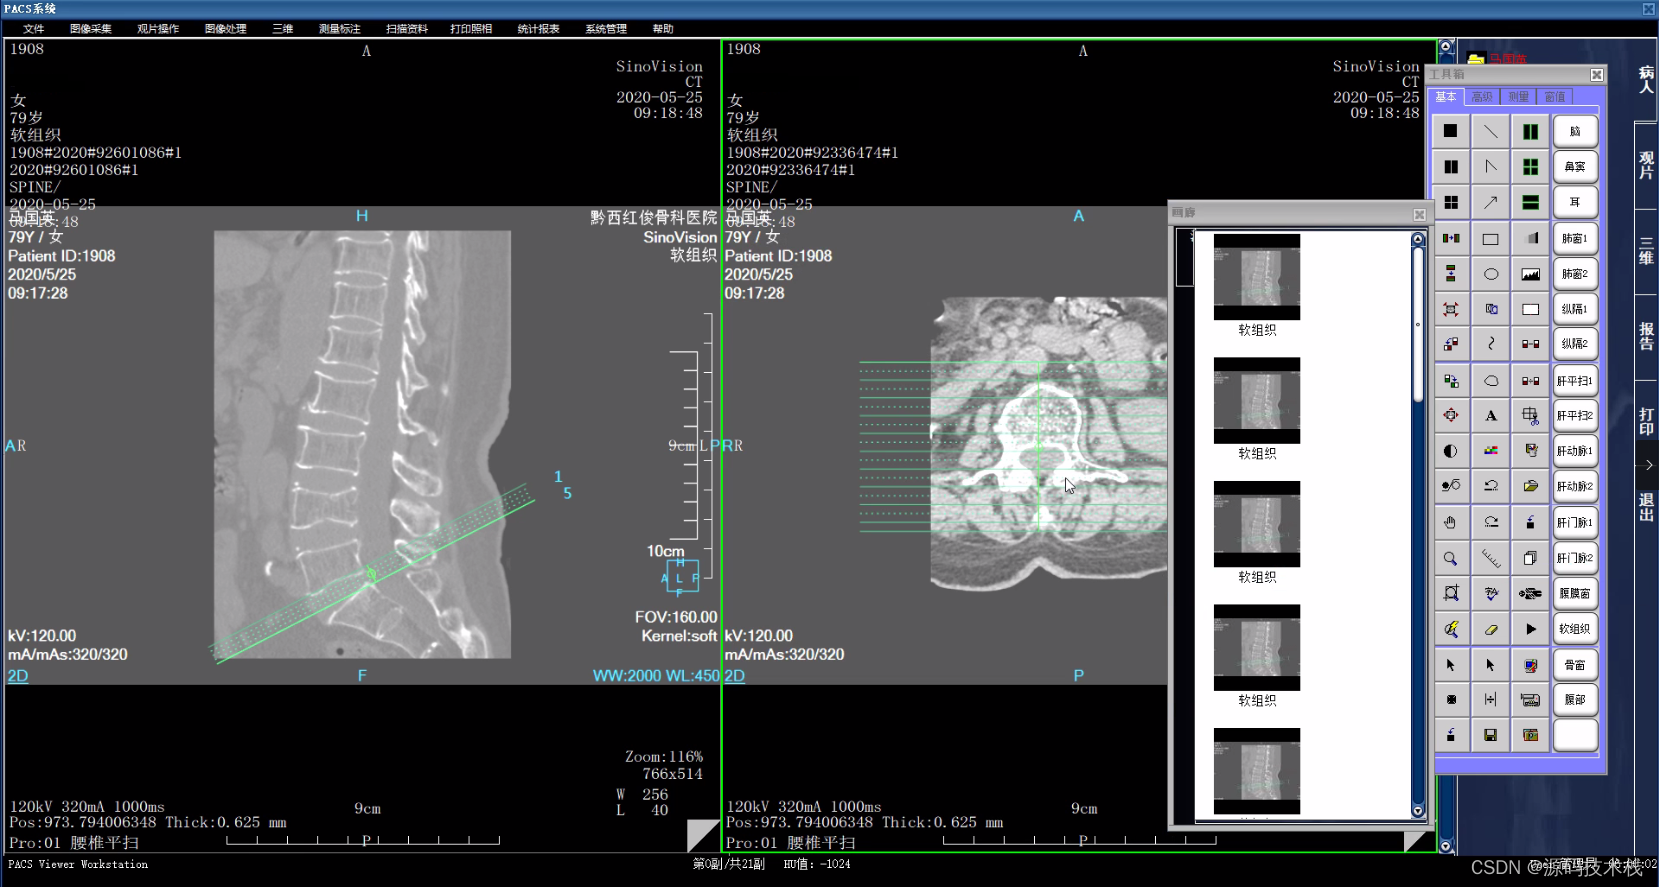Open the folder icon in toolbox
Image resolution: width=1659 pixels, height=887 pixels.
click(x=1530, y=486)
